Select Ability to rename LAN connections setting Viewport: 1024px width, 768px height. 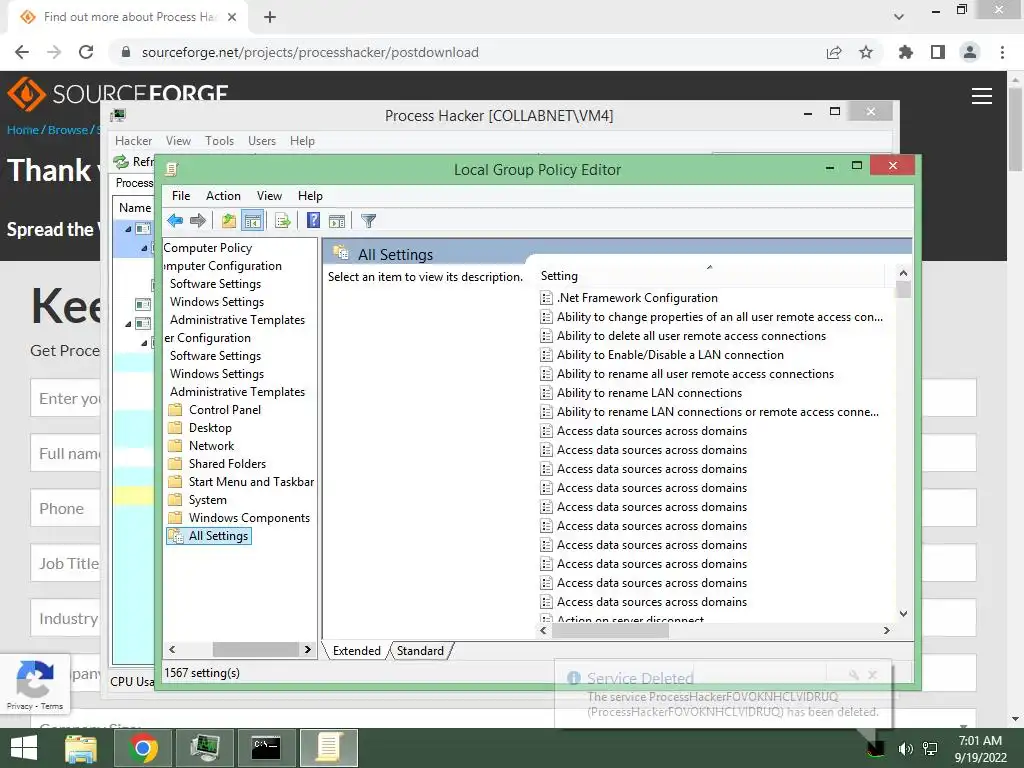click(649, 392)
